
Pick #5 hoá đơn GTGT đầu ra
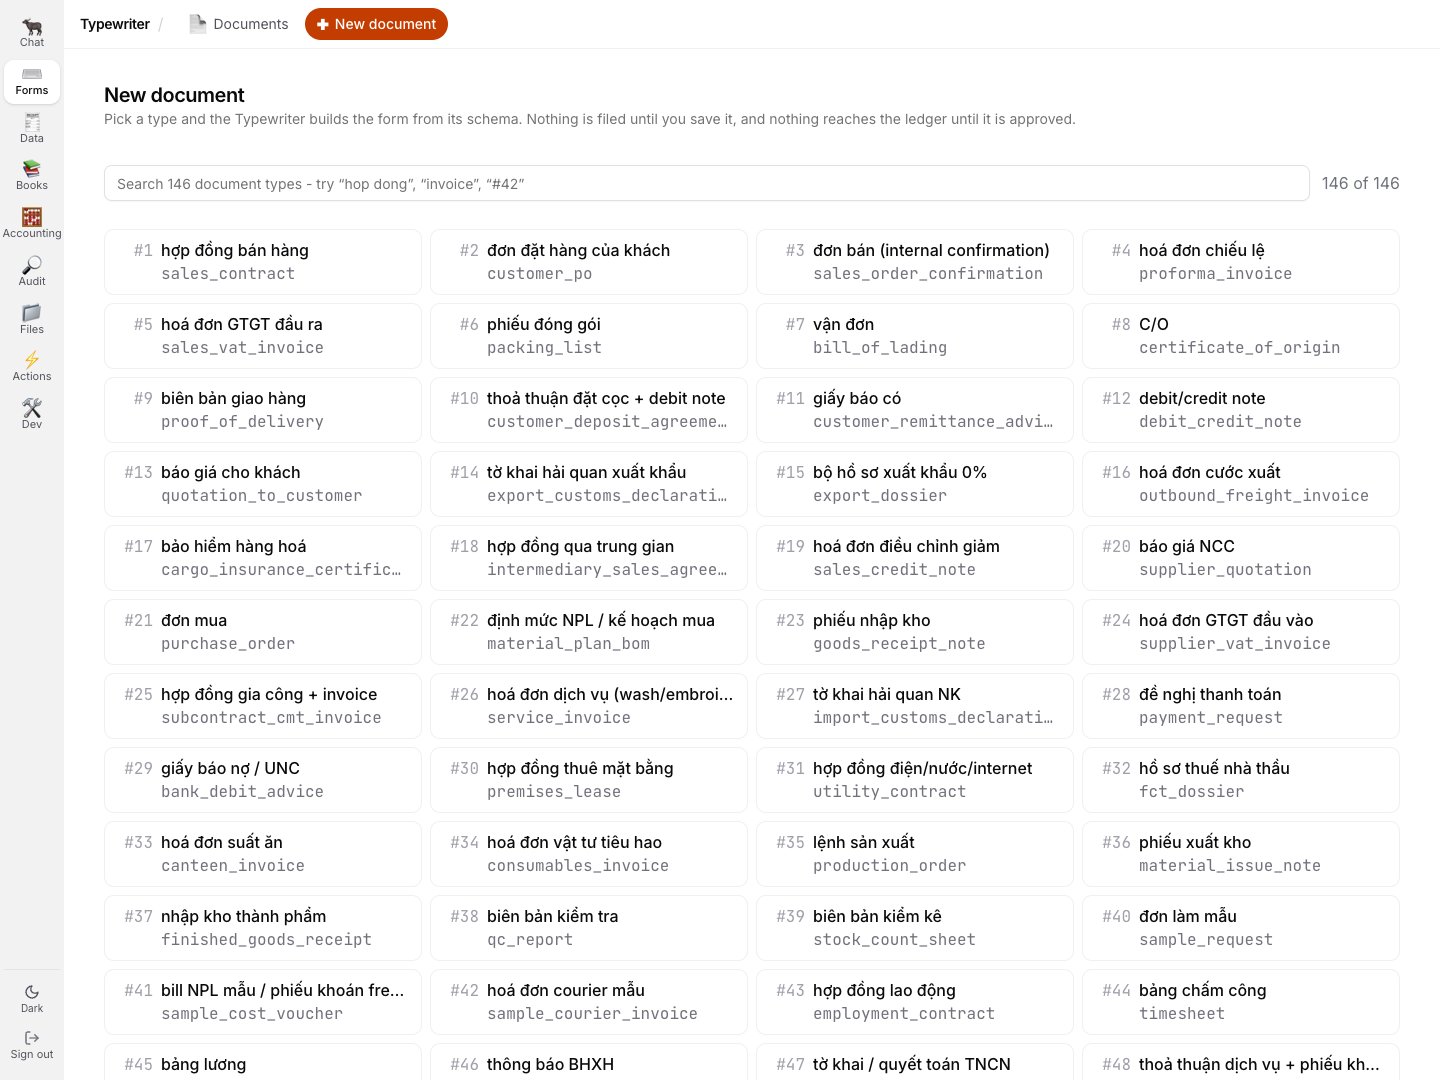point(263,336)
